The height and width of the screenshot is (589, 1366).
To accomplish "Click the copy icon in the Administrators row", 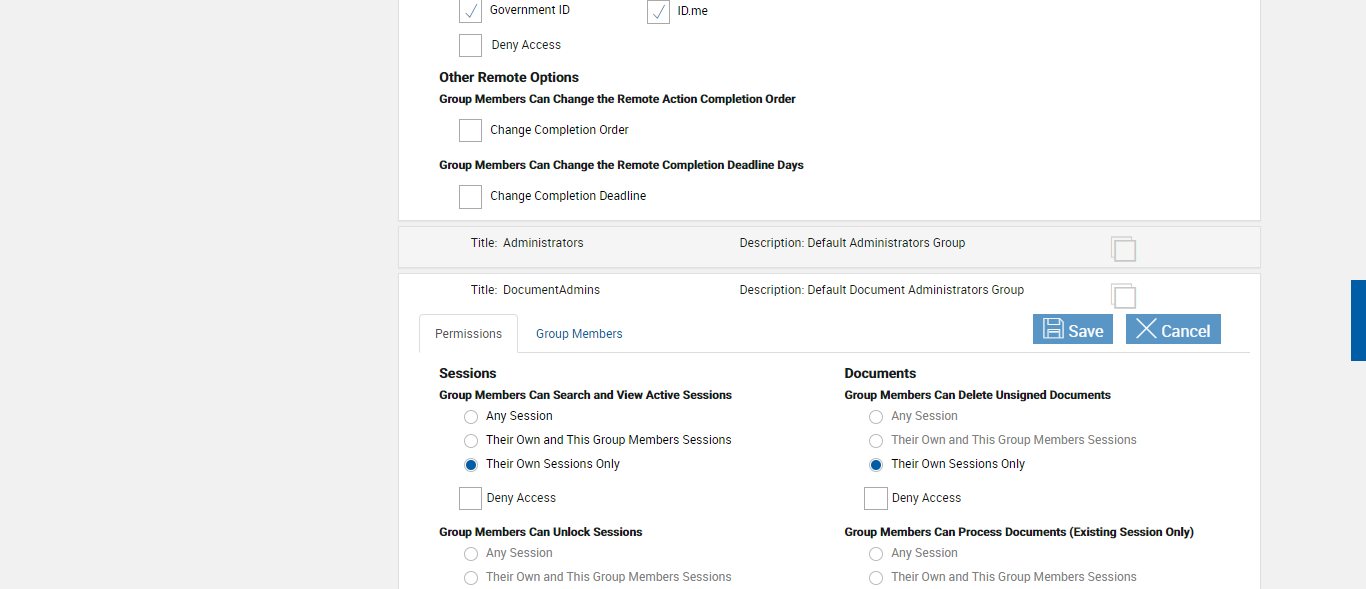I will pyautogui.click(x=1123, y=249).
